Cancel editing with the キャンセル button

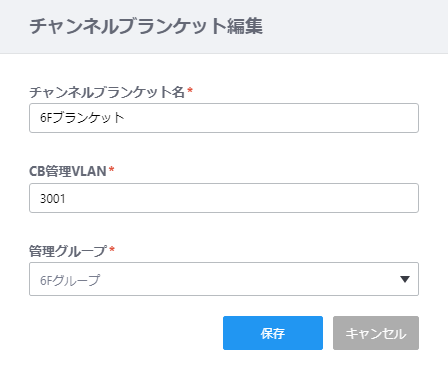click(x=376, y=333)
